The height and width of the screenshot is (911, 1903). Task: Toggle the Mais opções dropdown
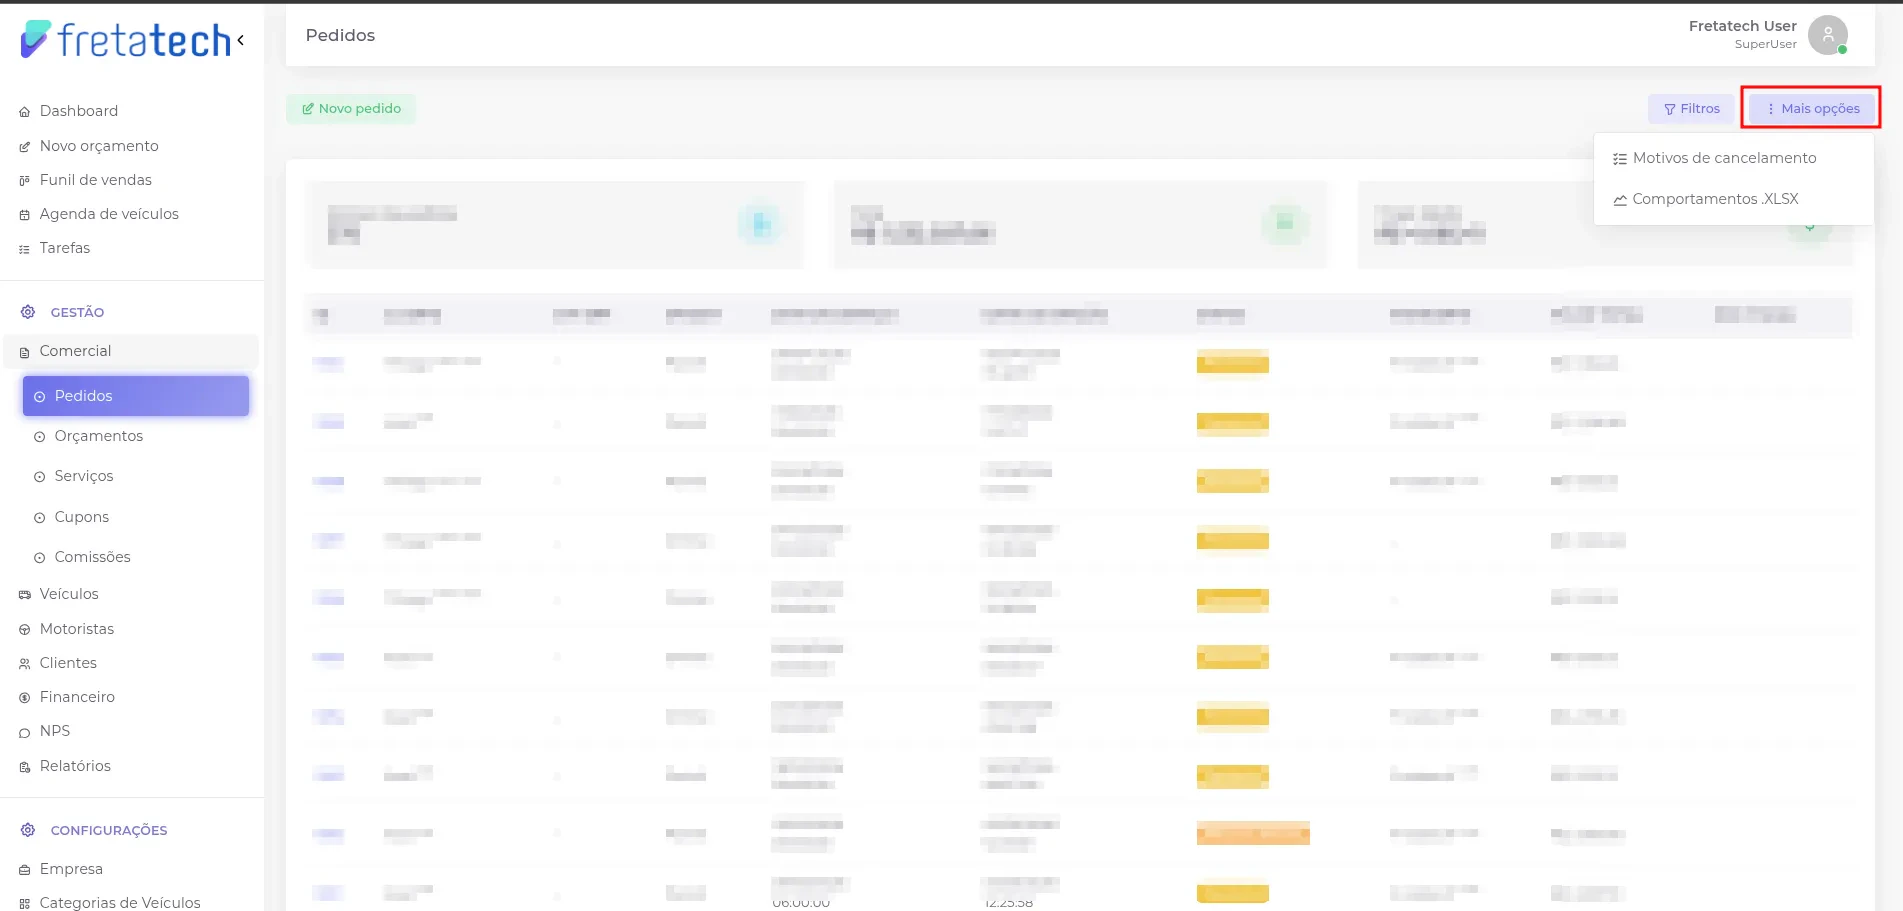[x=1811, y=109]
